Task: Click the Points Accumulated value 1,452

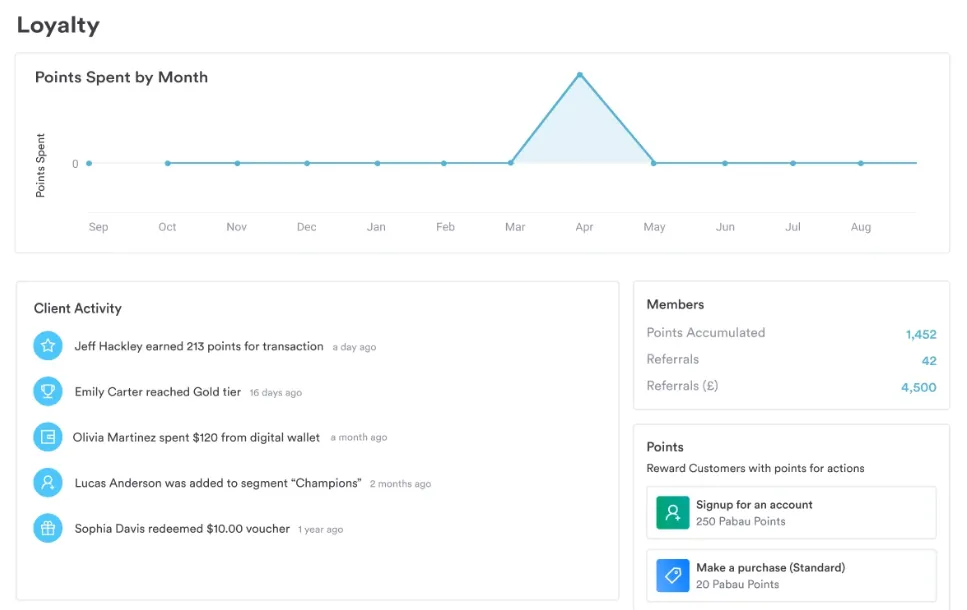Action: tap(920, 334)
